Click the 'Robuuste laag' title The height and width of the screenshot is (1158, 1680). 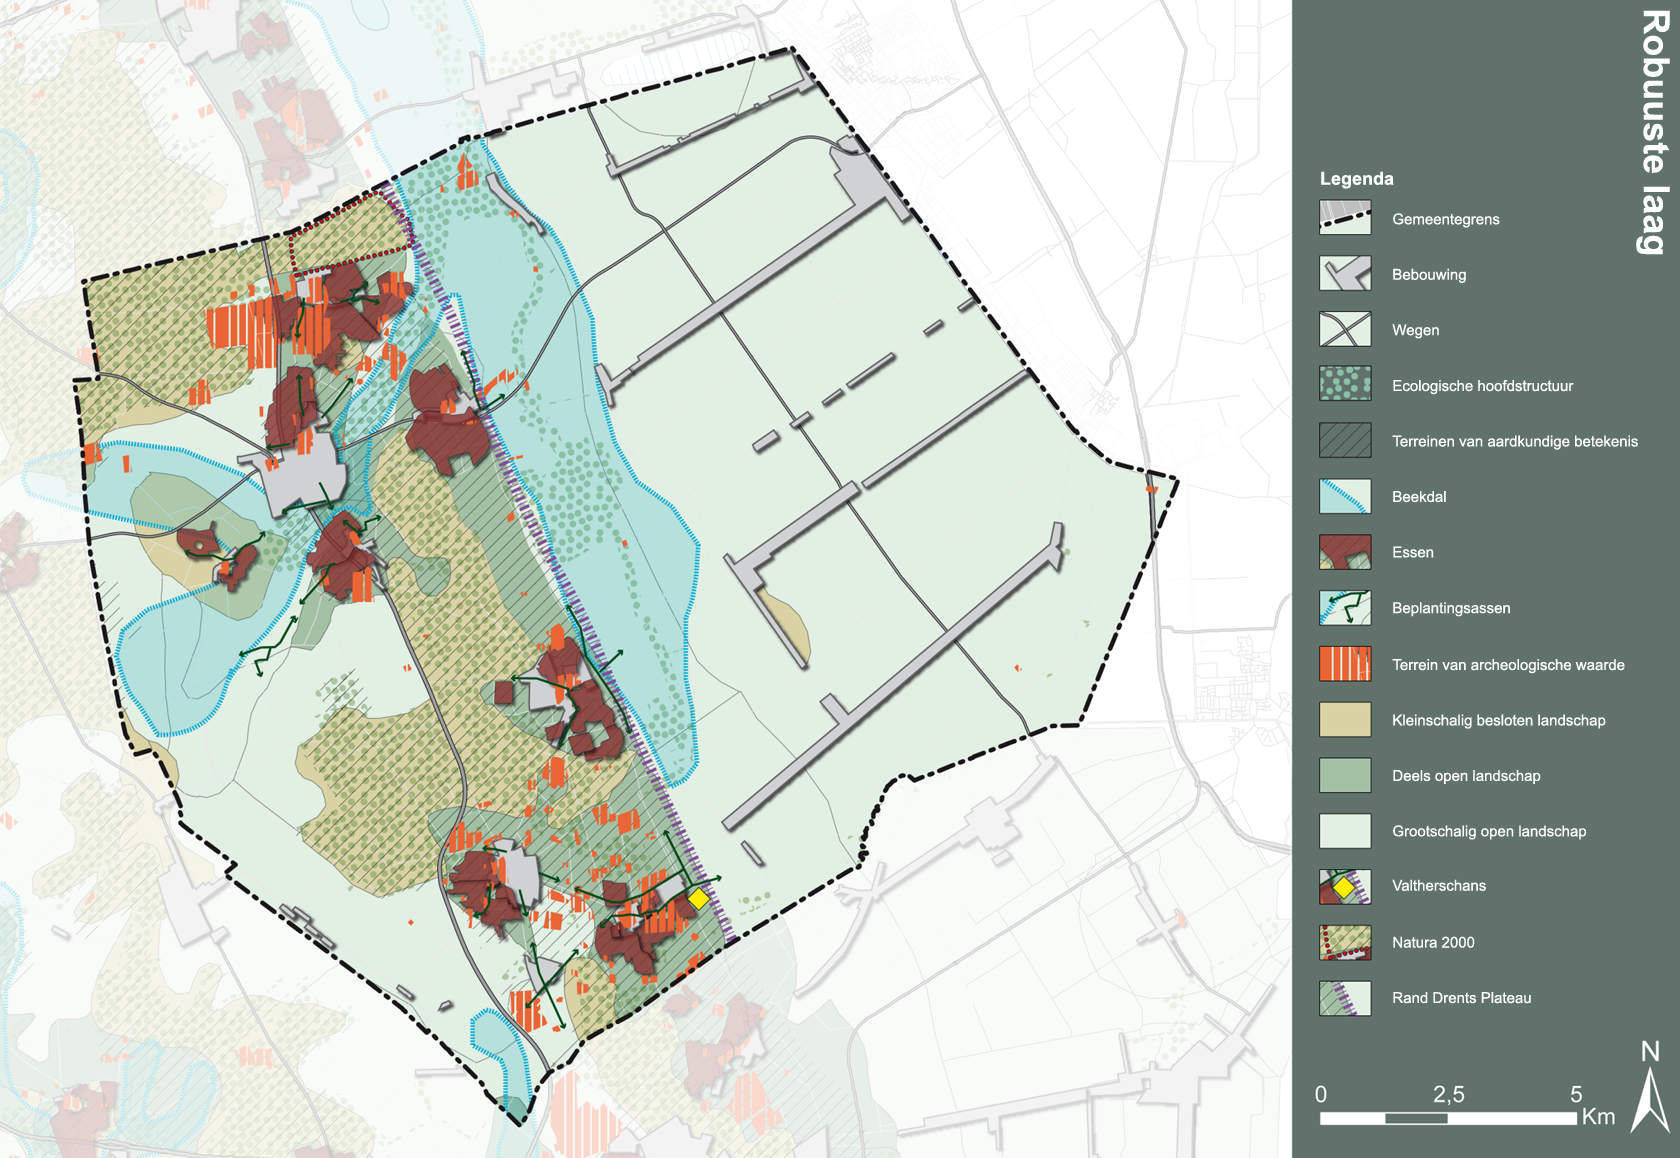point(1655,132)
